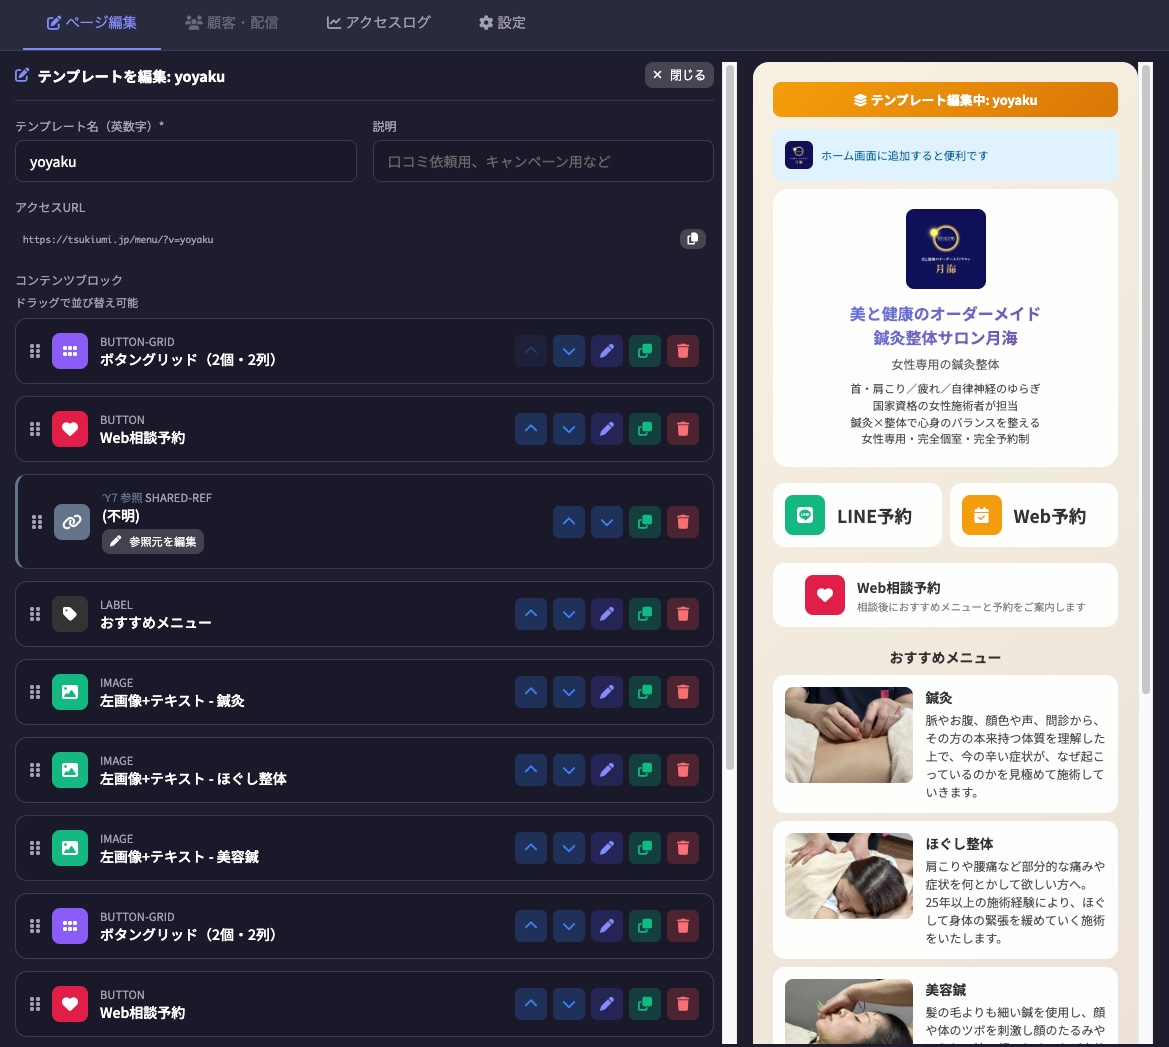Edit the 左画像+テキスト - 美容鍼 block
This screenshot has height=1047, width=1169.
pyautogui.click(x=607, y=848)
